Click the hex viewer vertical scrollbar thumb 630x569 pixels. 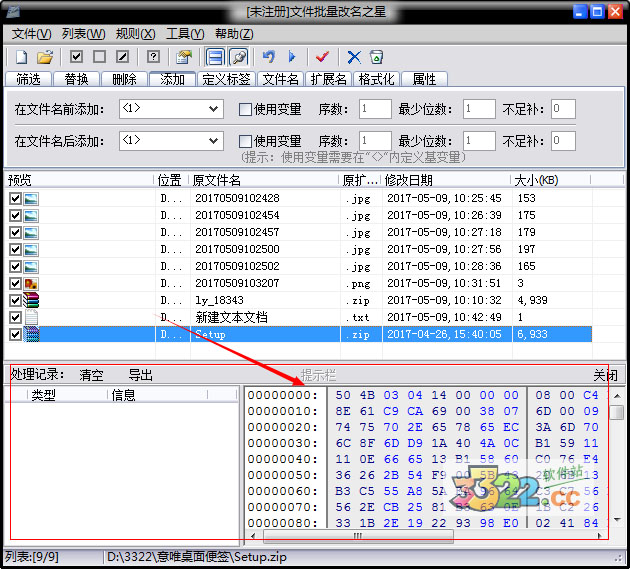click(x=617, y=412)
